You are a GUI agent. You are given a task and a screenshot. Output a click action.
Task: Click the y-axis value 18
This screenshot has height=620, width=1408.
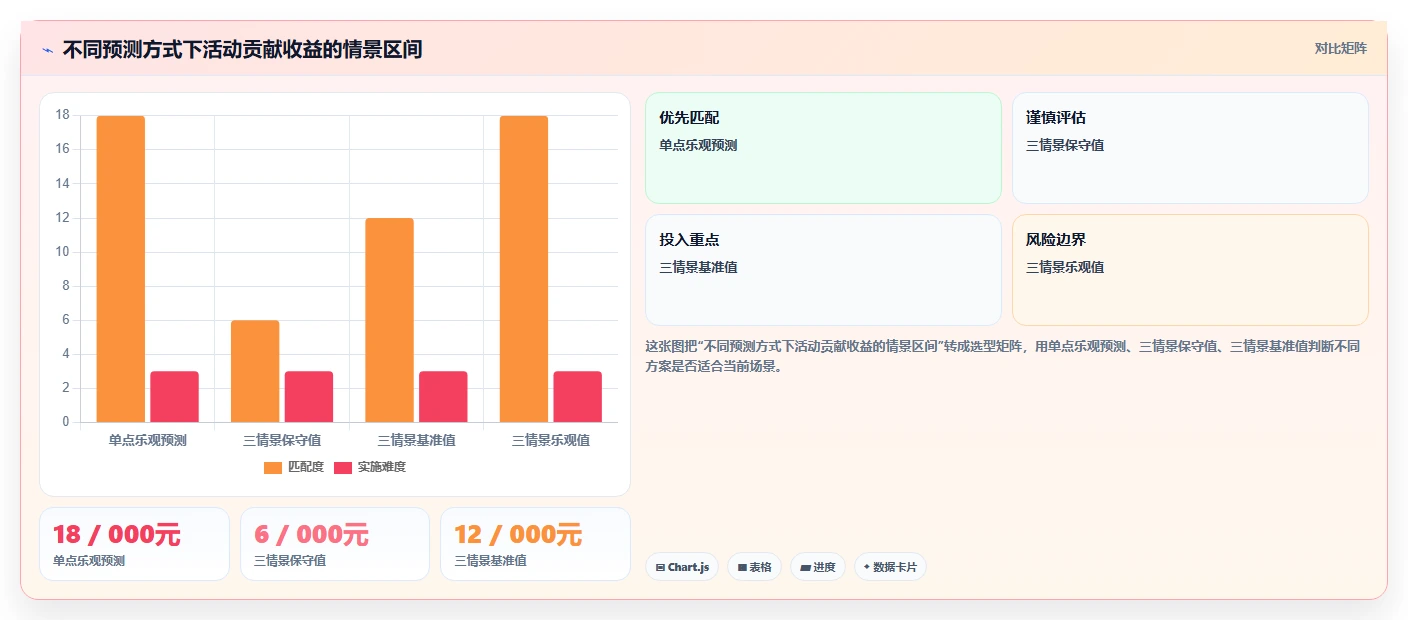point(62,115)
